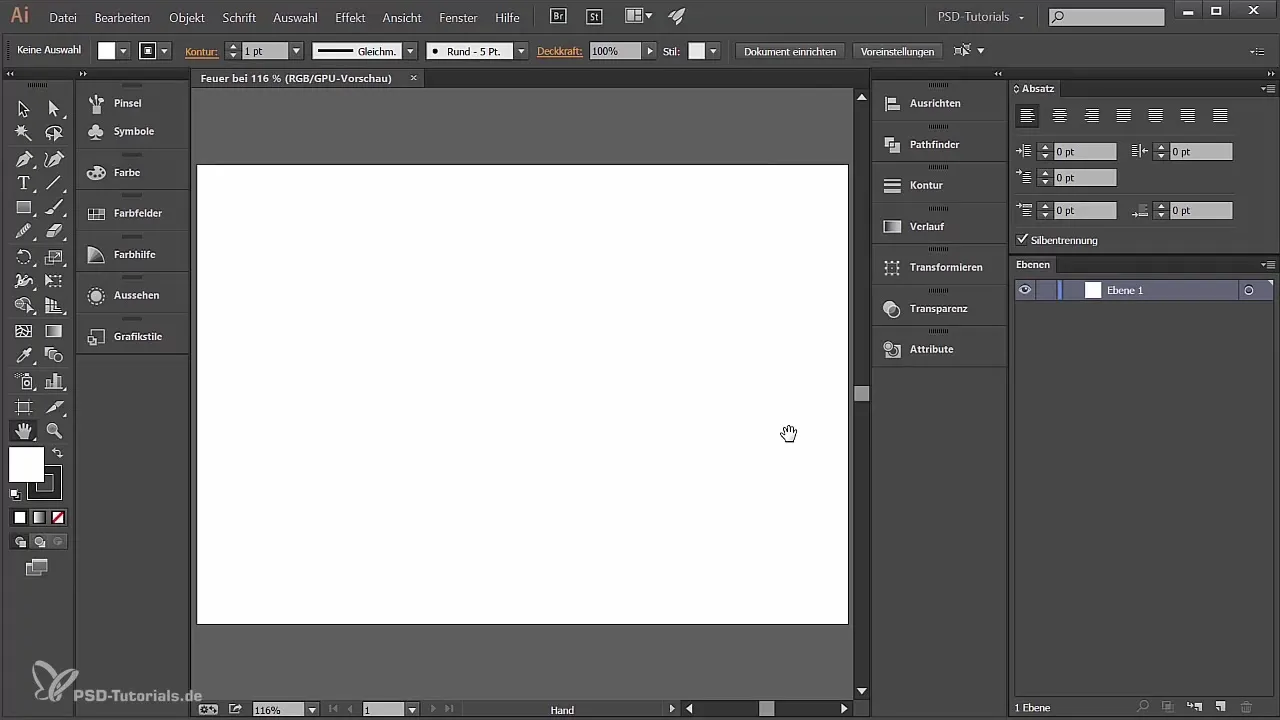This screenshot has width=1280, height=720.
Task: Open the Datei menu
Action: coord(63,18)
